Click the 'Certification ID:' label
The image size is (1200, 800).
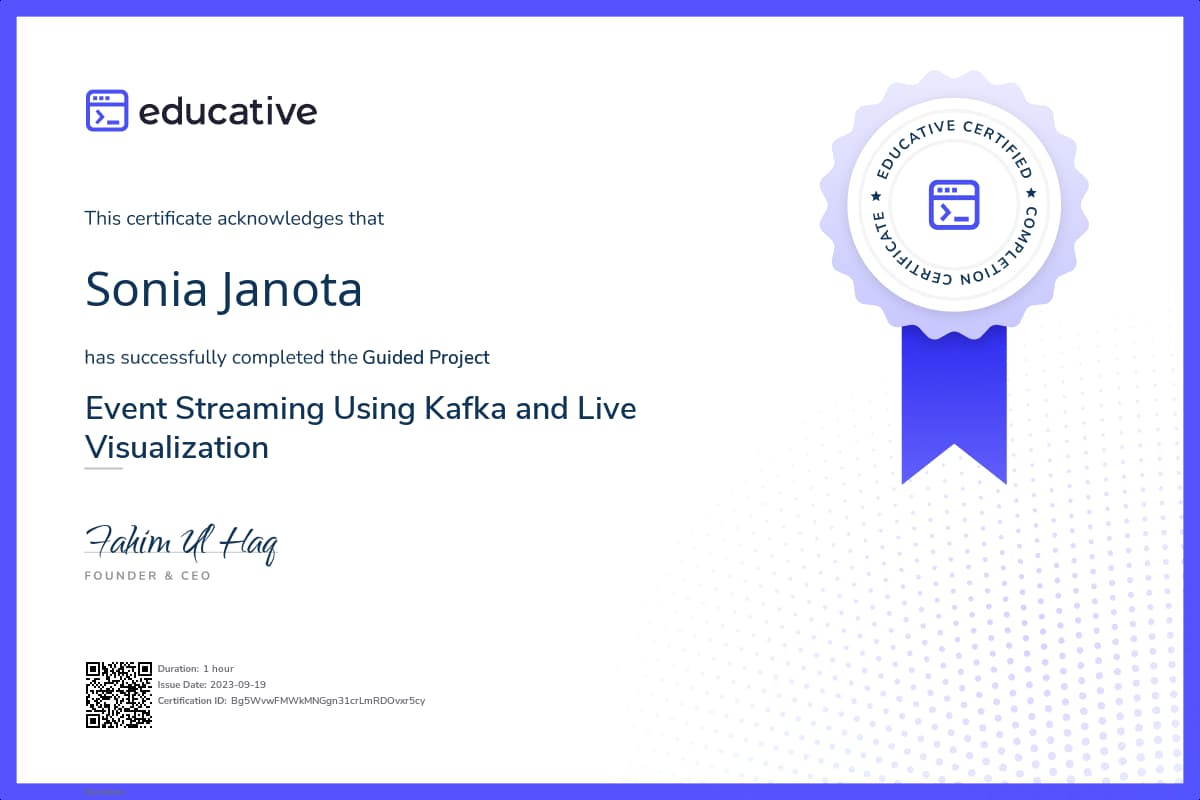point(192,700)
